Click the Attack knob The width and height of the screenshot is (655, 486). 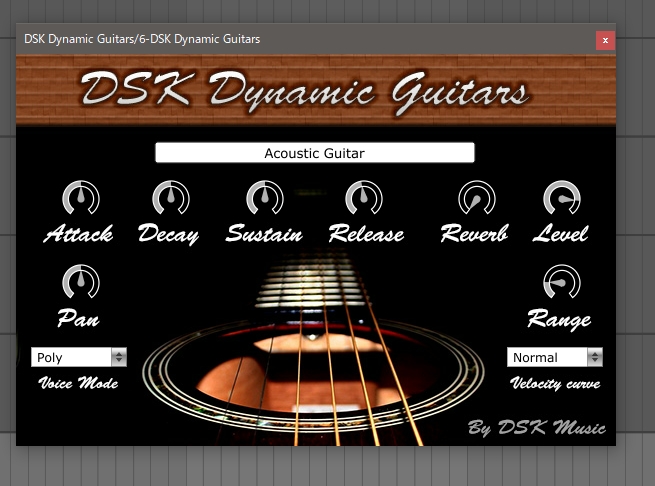(78, 199)
